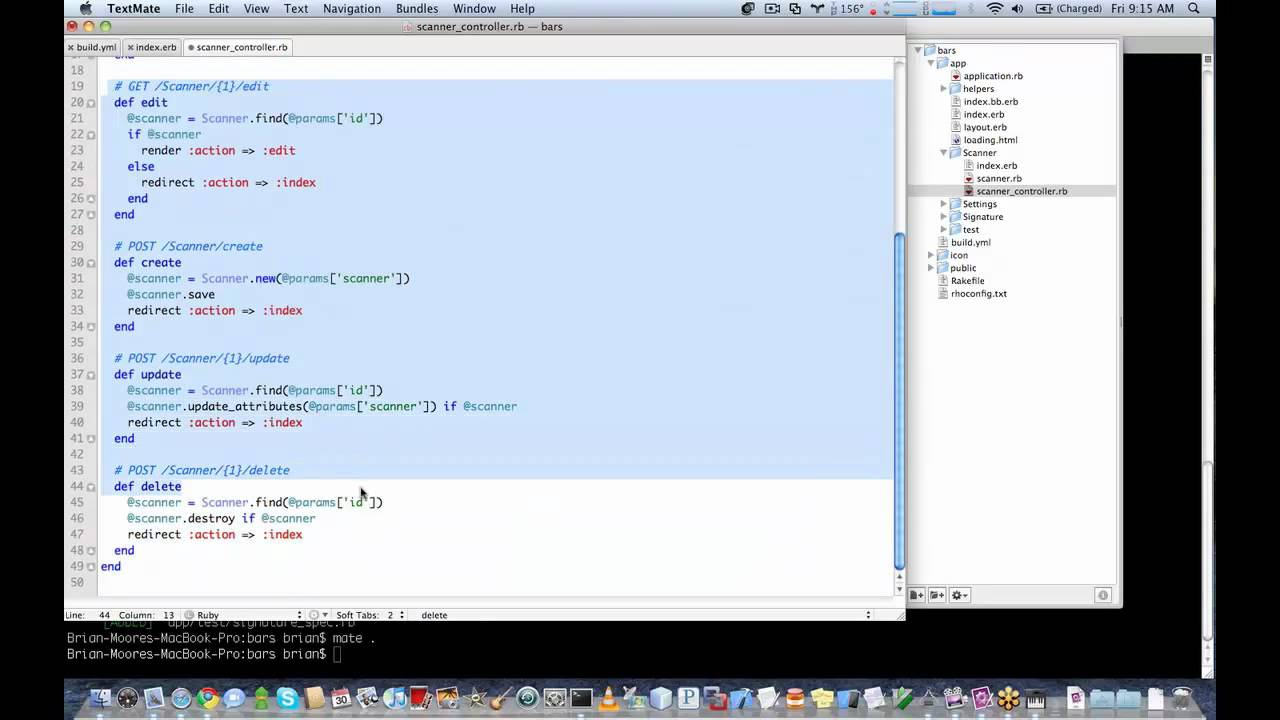This screenshot has height=720, width=1280.
Task: Toggle fold end marker on line 49
Action: (91, 566)
